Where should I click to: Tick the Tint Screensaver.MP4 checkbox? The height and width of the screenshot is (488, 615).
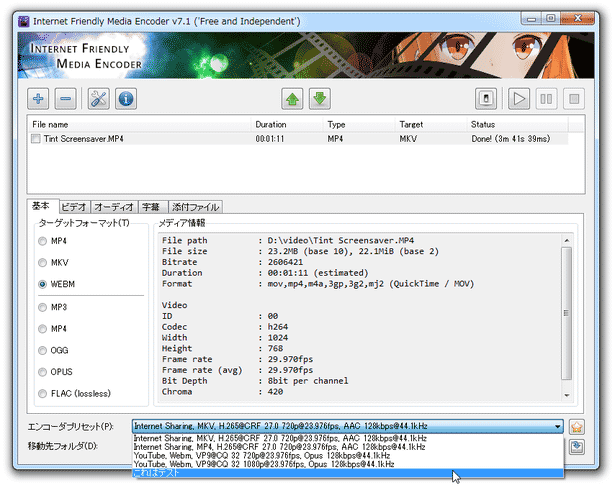pos(36,139)
